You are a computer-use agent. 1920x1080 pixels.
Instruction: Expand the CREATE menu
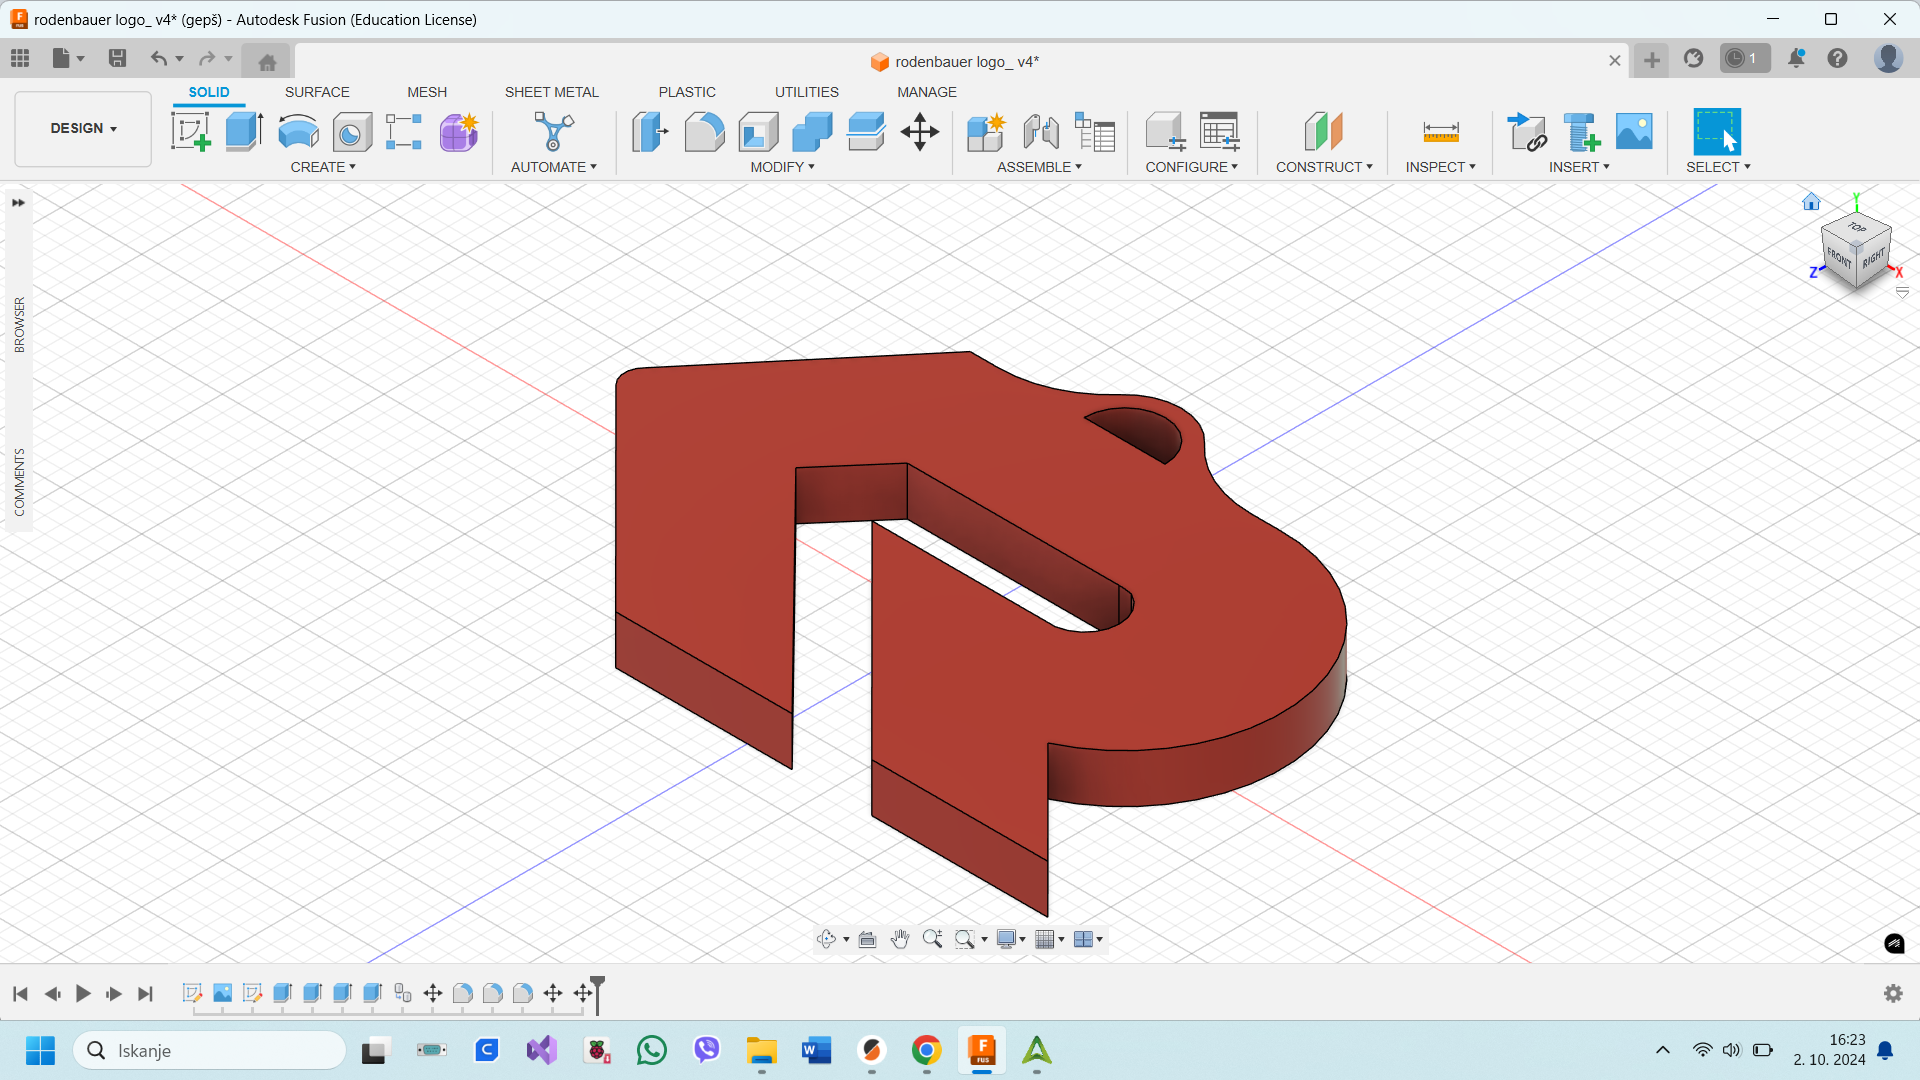coord(322,167)
